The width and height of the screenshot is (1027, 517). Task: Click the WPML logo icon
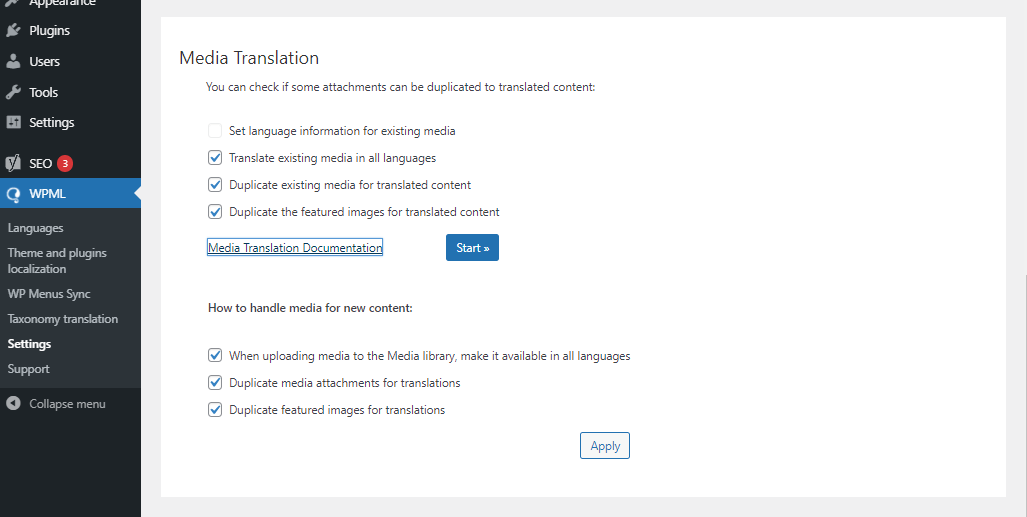click(13, 194)
